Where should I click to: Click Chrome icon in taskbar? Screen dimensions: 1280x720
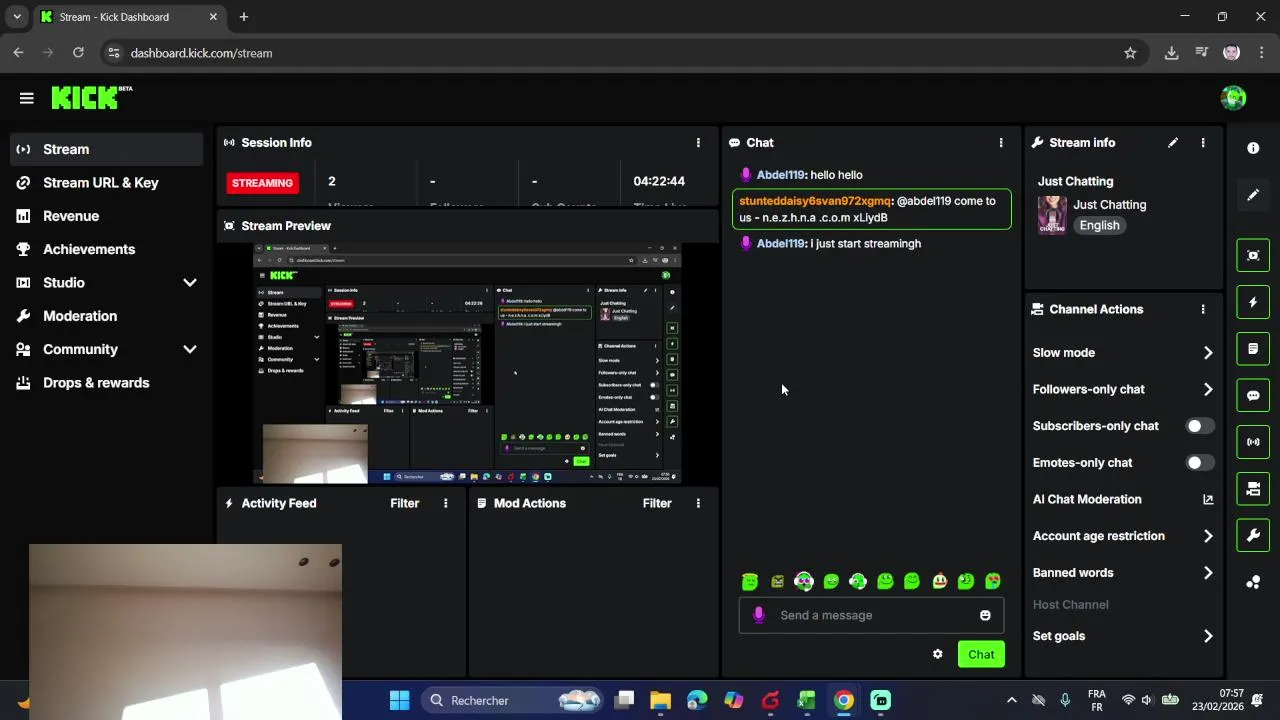[844, 700]
